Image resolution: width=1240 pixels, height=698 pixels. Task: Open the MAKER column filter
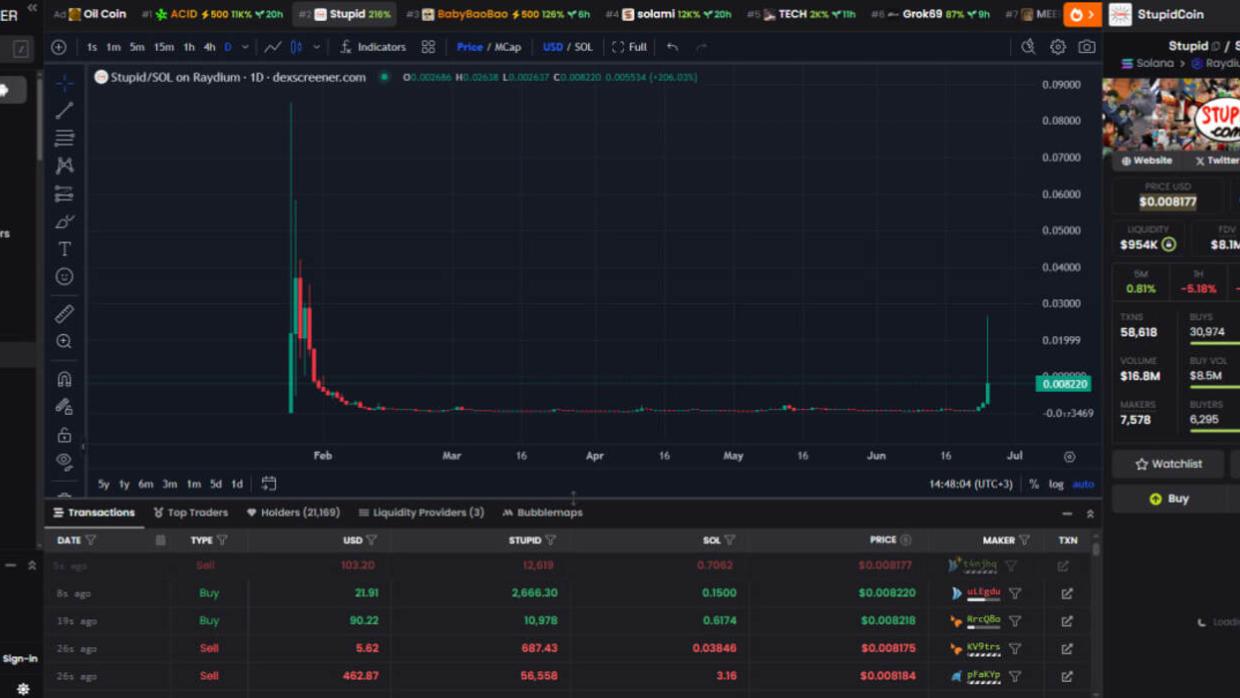[1024, 540]
